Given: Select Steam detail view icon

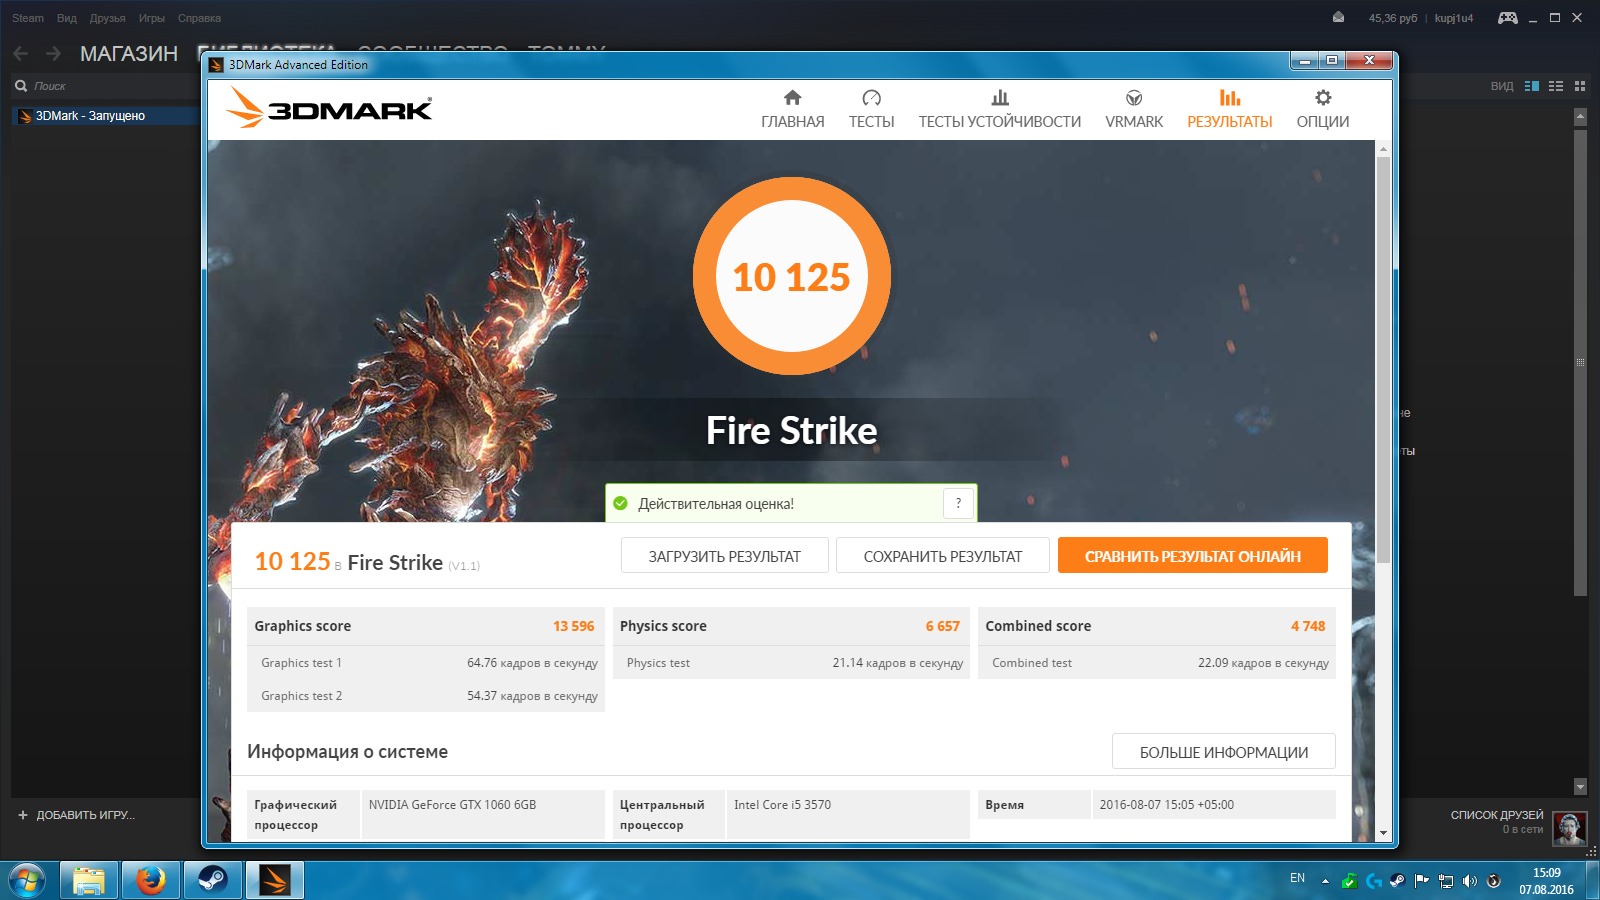Looking at the screenshot, I should [x=1532, y=86].
